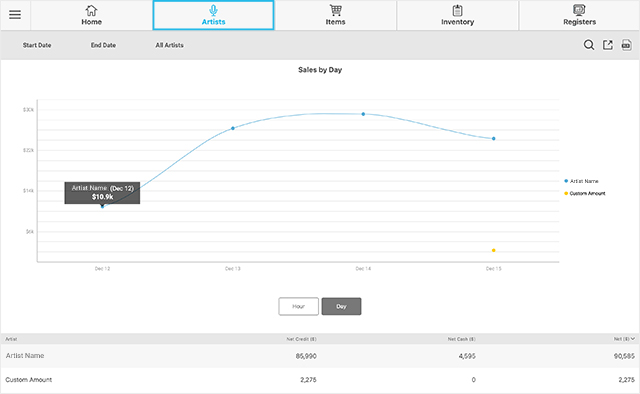The width and height of the screenshot is (640, 394).
Task: Open the hamburger menu
Action: [15, 15]
